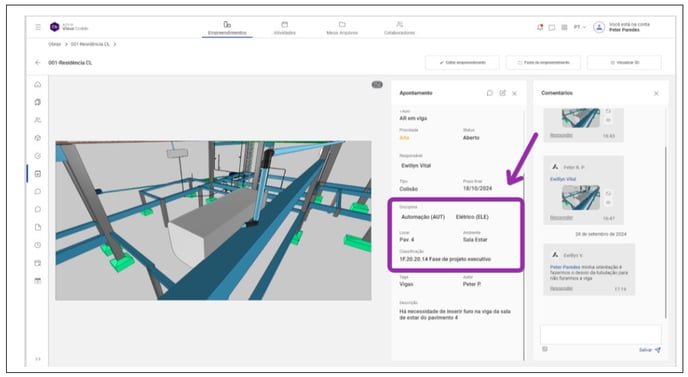Select the Elétrico (ELE) discipline tag
This screenshot has height=377, width=688.
coord(472,217)
